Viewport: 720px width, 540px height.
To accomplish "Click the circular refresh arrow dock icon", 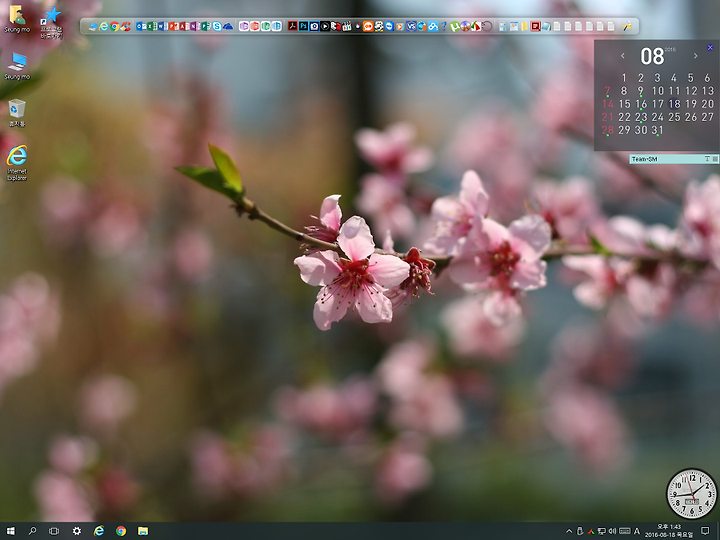I will coord(487,26).
